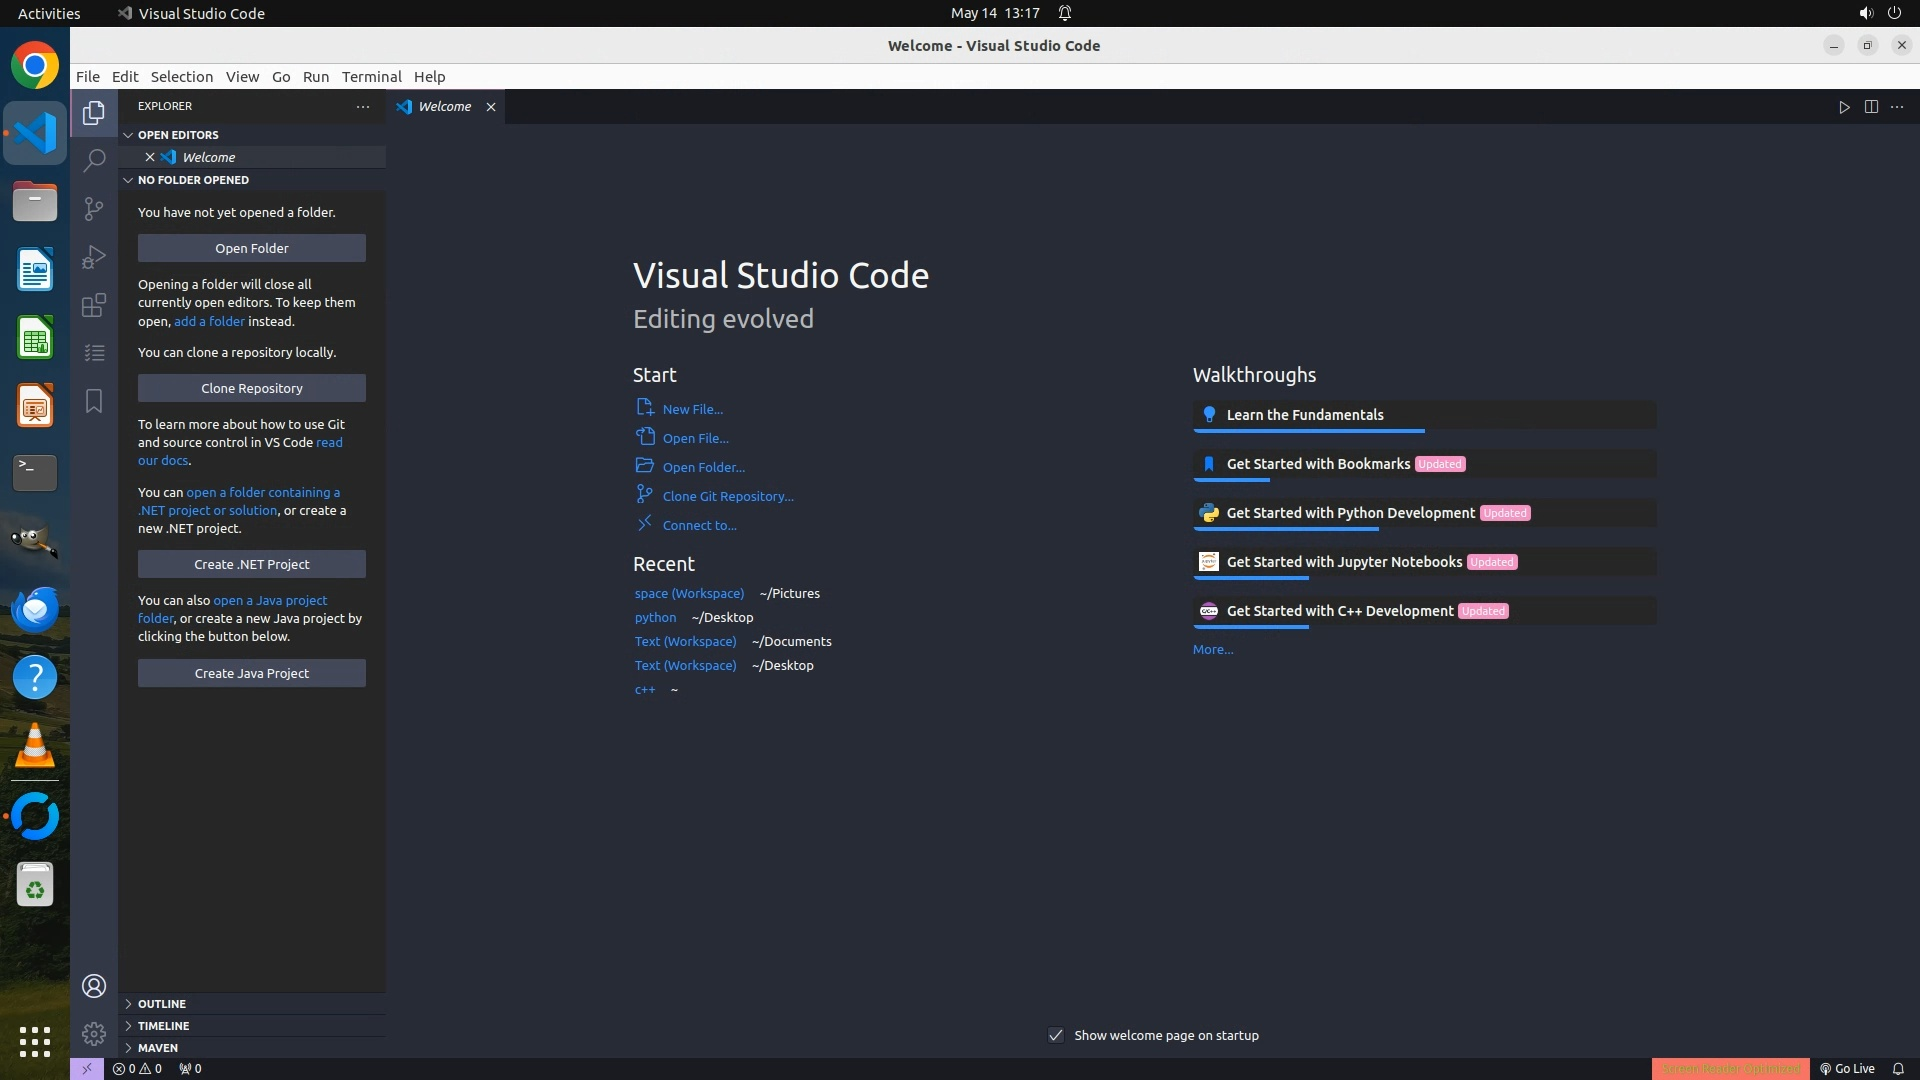The height and width of the screenshot is (1080, 1920).
Task: Uncheck Show welcome page on startup
Action: point(1056,1035)
